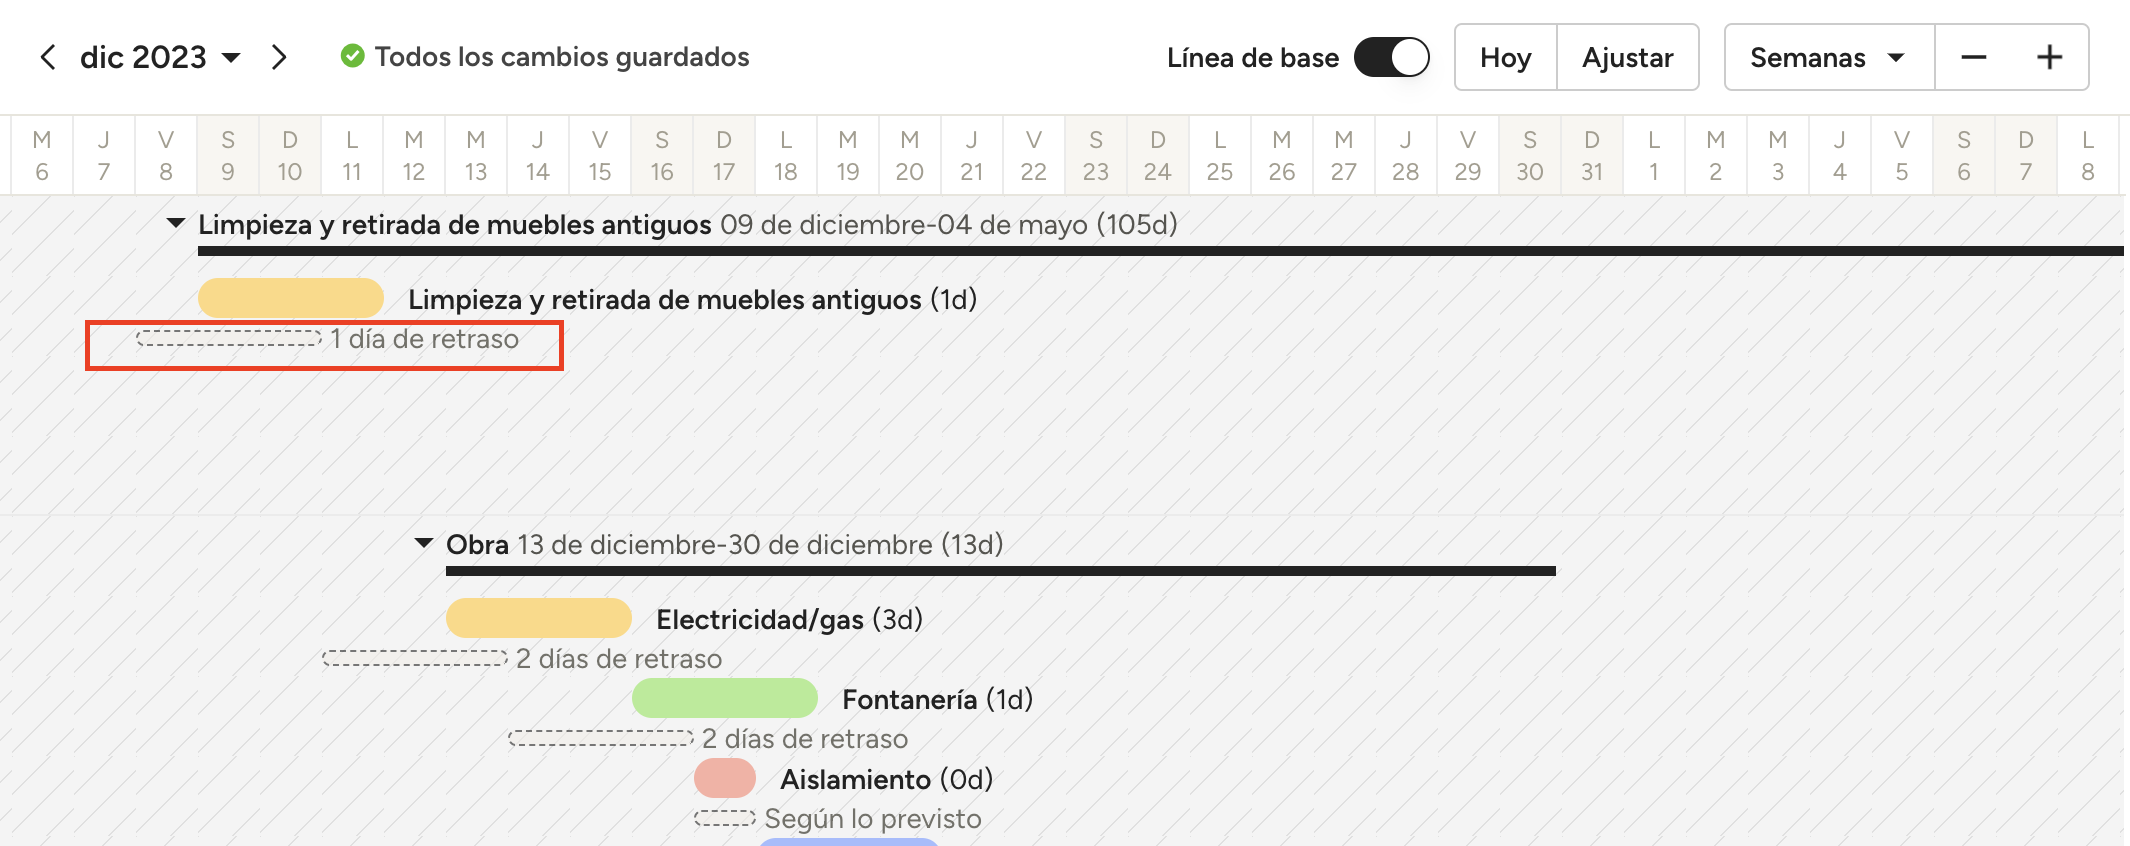Go to previous month with left chevron

click(x=47, y=57)
